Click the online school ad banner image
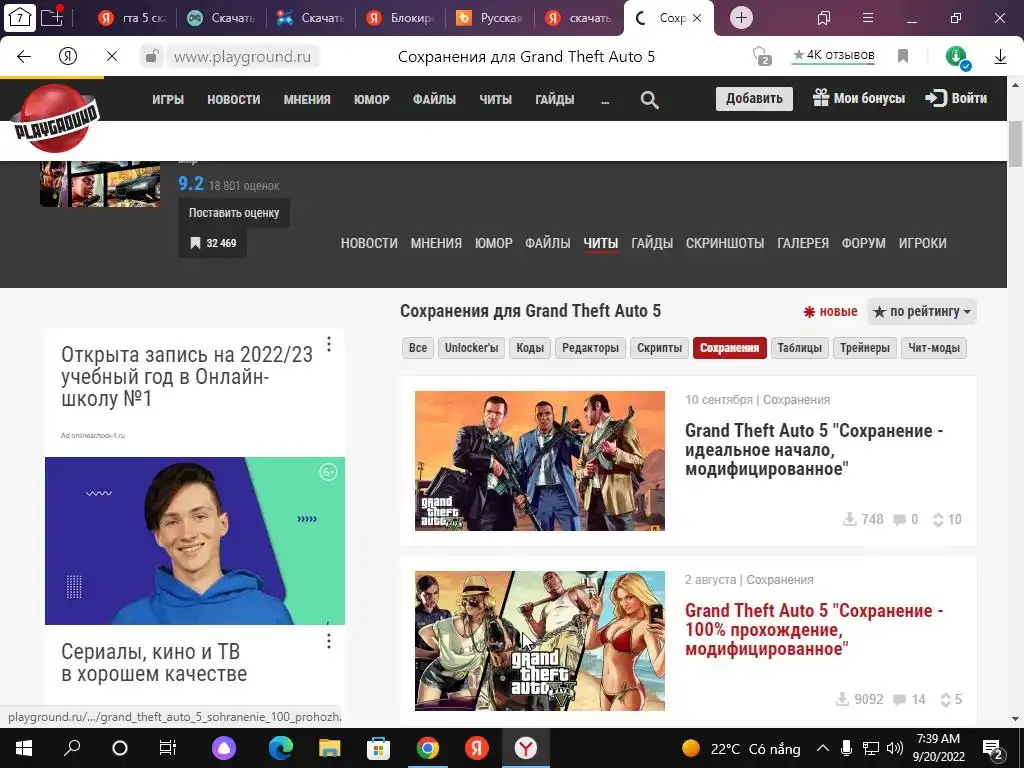Image resolution: width=1024 pixels, height=768 pixels. pyautogui.click(x=195, y=541)
